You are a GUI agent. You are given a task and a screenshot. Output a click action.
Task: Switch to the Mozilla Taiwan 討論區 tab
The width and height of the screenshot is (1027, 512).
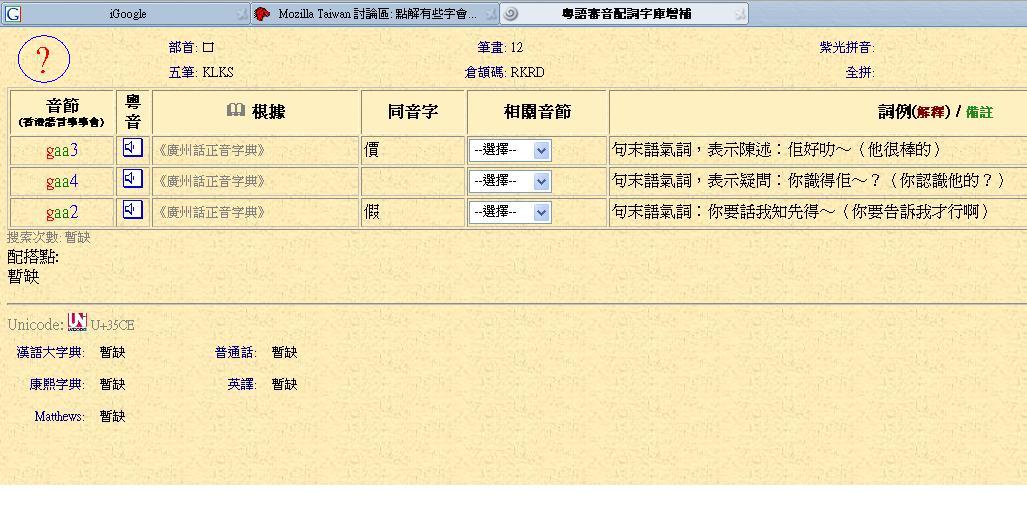[x=376, y=14]
